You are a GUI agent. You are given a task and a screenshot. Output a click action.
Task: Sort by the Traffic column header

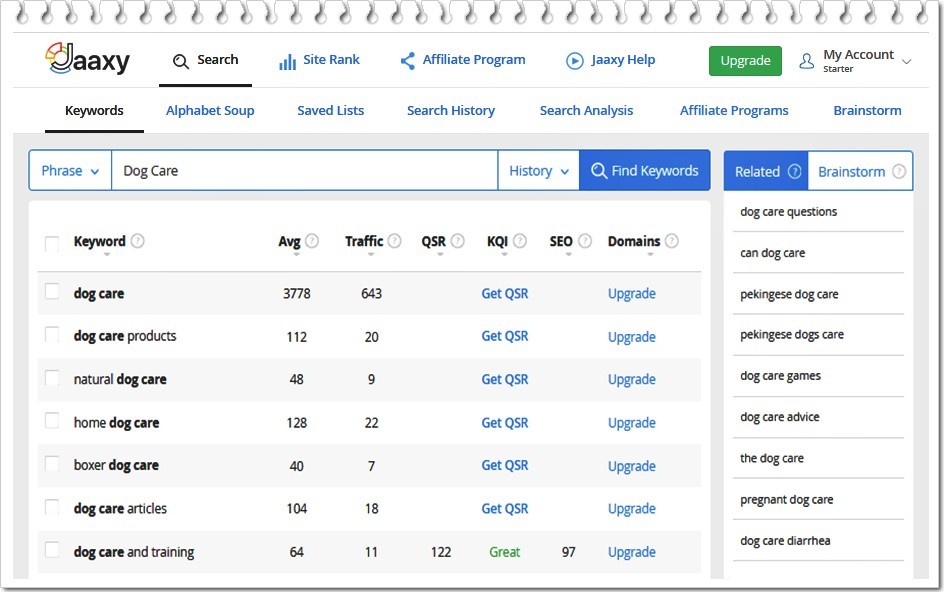pyautogui.click(x=364, y=241)
